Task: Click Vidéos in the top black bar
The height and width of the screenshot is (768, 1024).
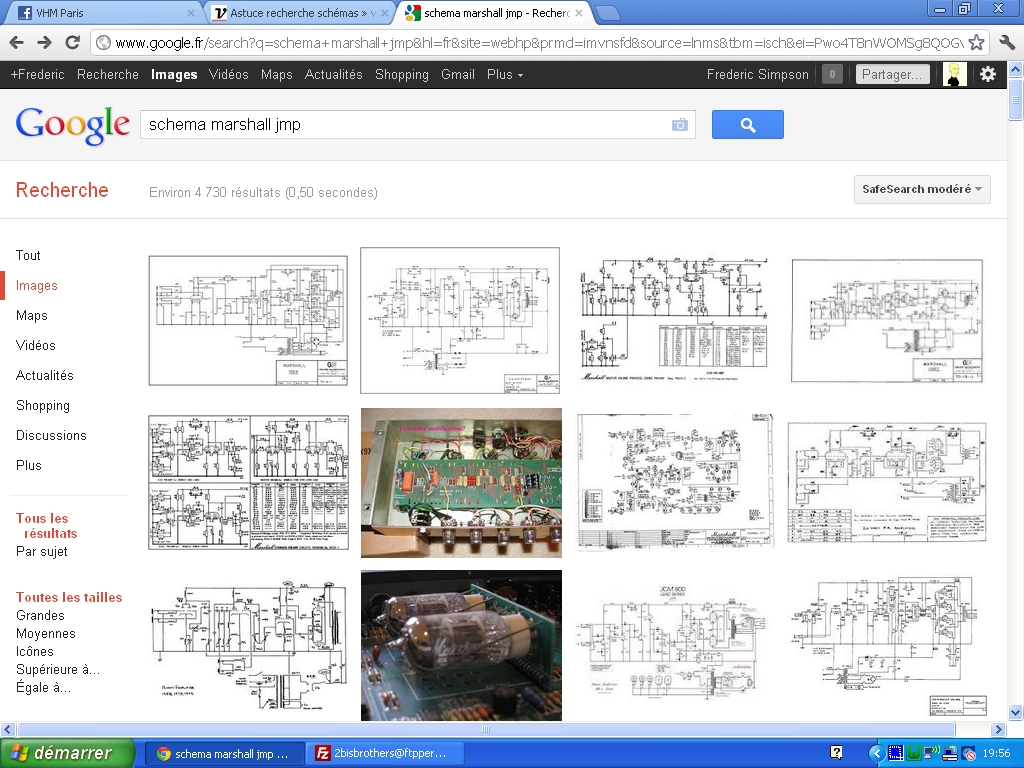Action: pyautogui.click(x=229, y=74)
